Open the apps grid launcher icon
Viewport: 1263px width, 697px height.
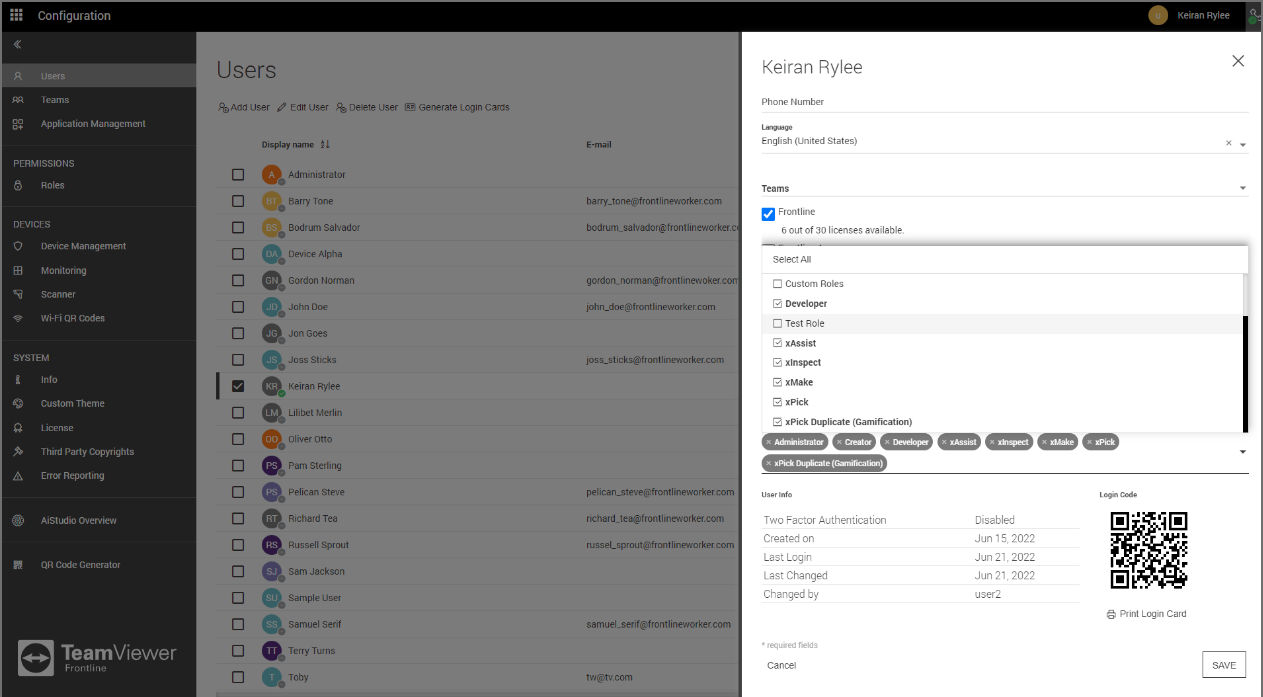[16, 15]
